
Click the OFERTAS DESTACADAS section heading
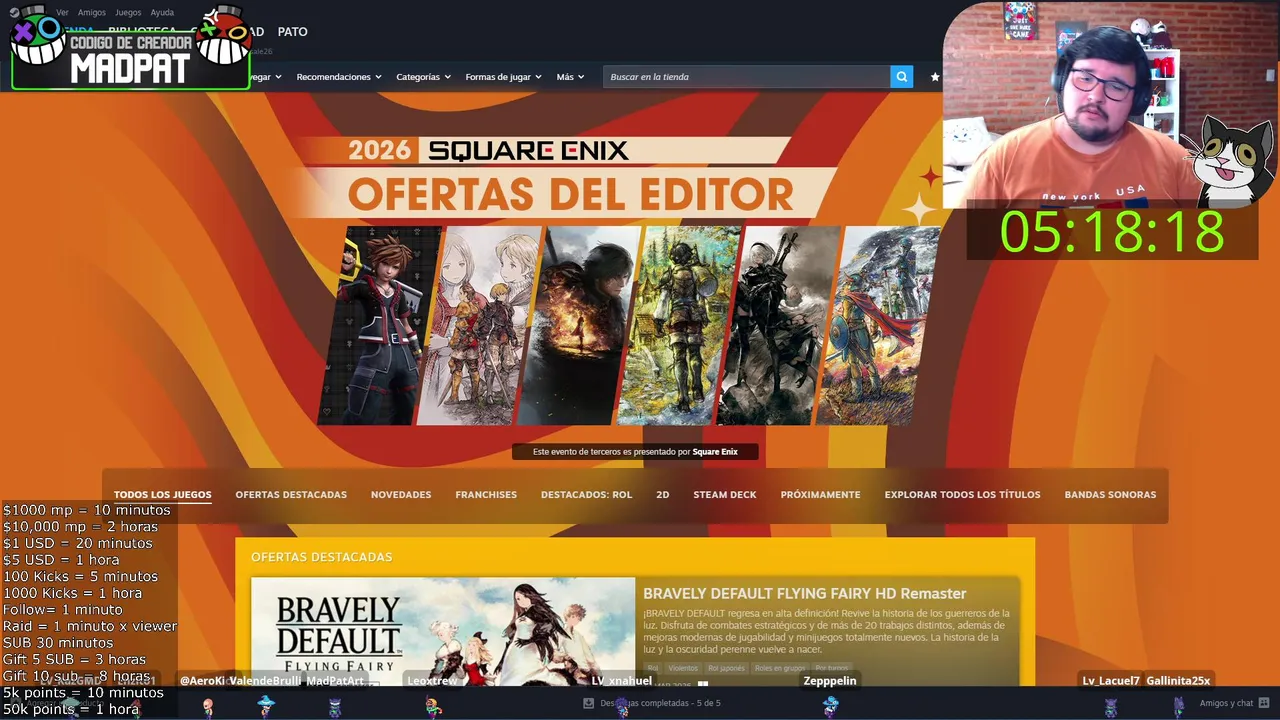point(322,557)
